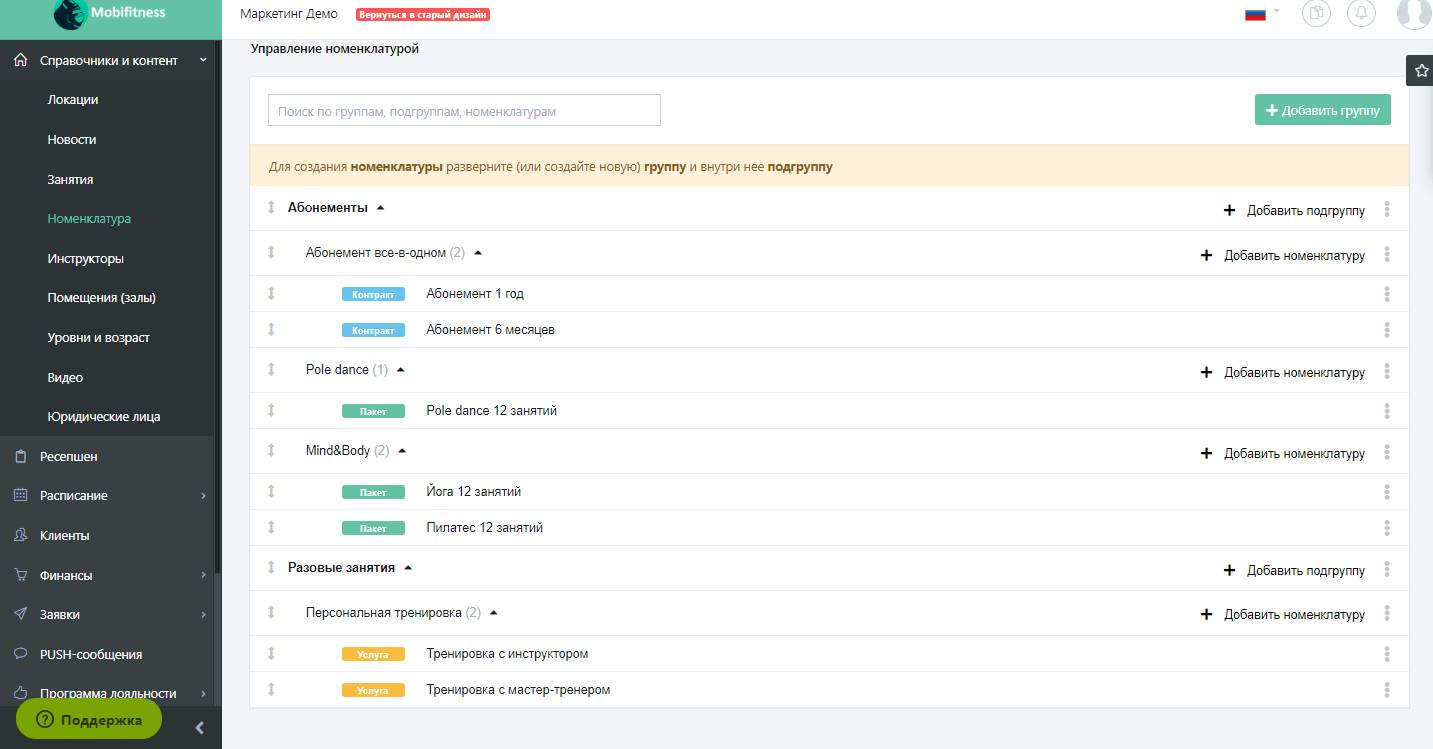Open the three-dot menu for Разовые занятия group
This screenshot has height=749, width=1433.
pyautogui.click(x=1387, y=569)
